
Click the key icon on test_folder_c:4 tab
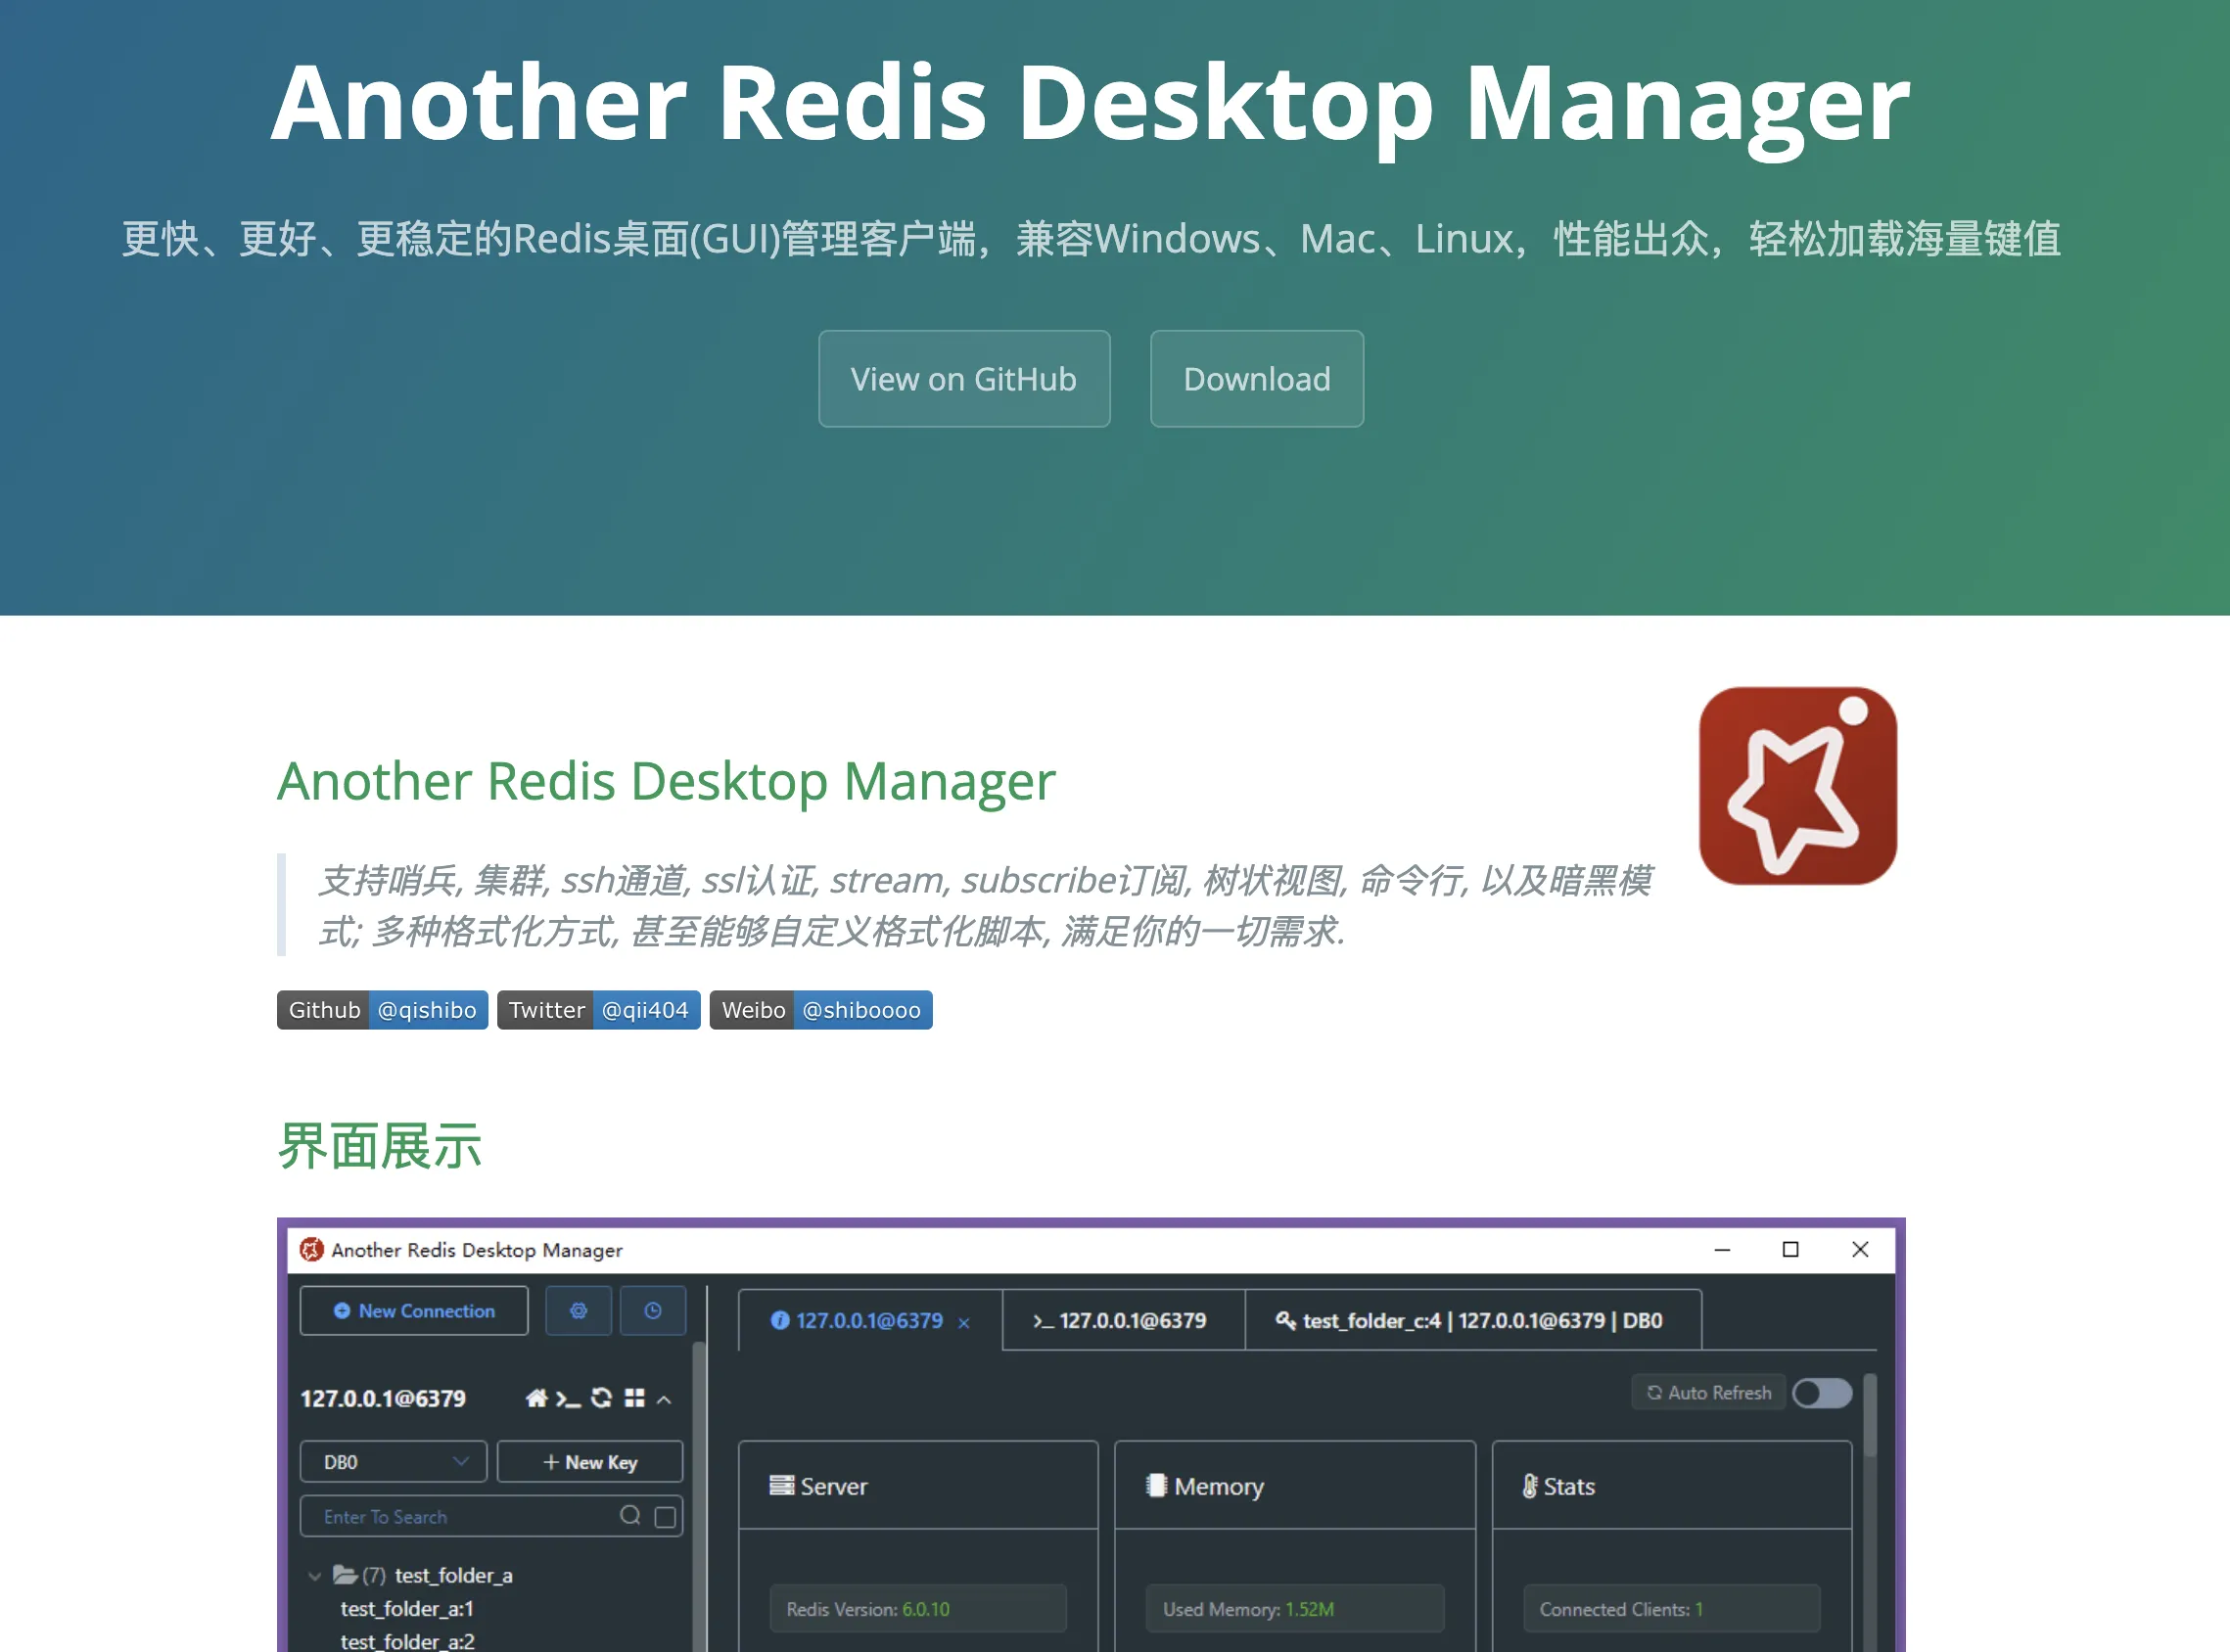pyautogui.click(x=1286, y=1320)
